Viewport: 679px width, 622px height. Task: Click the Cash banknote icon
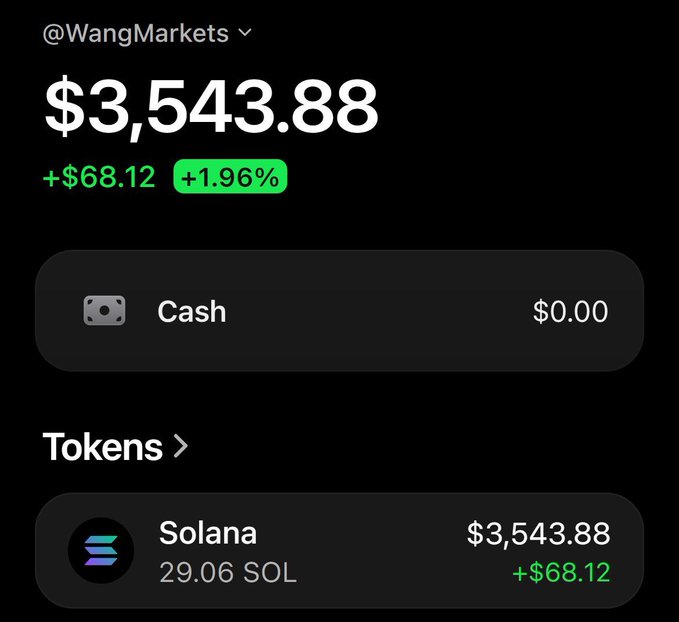tap(104, 311)
